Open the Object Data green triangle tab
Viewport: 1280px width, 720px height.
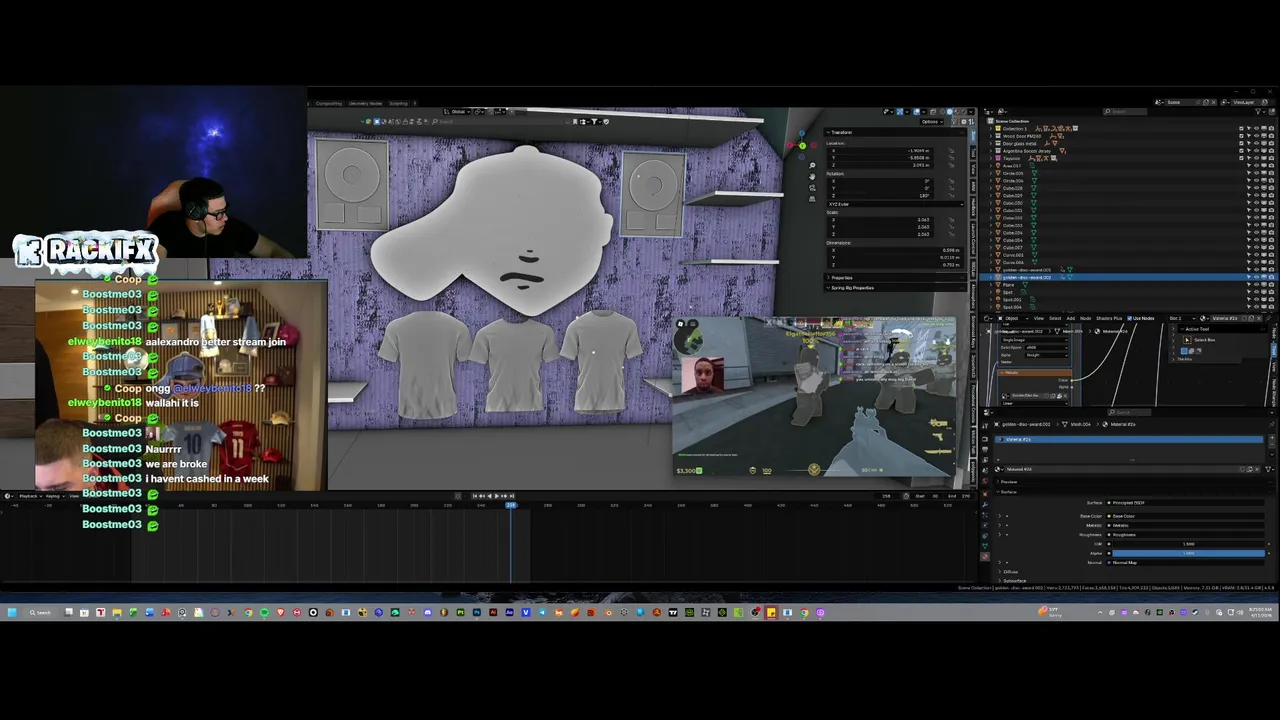[985, 546]
